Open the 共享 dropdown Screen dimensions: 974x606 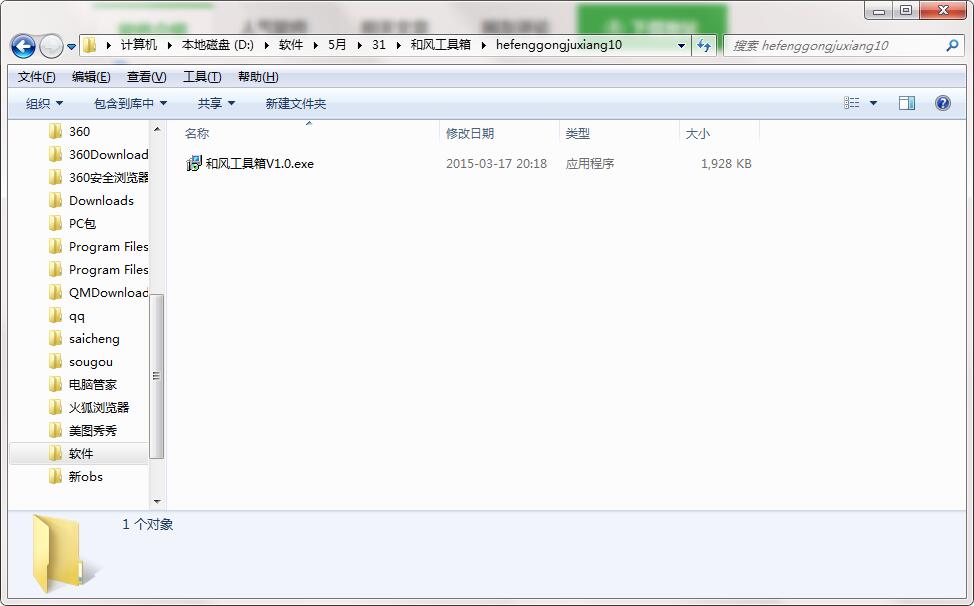click(x=216, y=103)
